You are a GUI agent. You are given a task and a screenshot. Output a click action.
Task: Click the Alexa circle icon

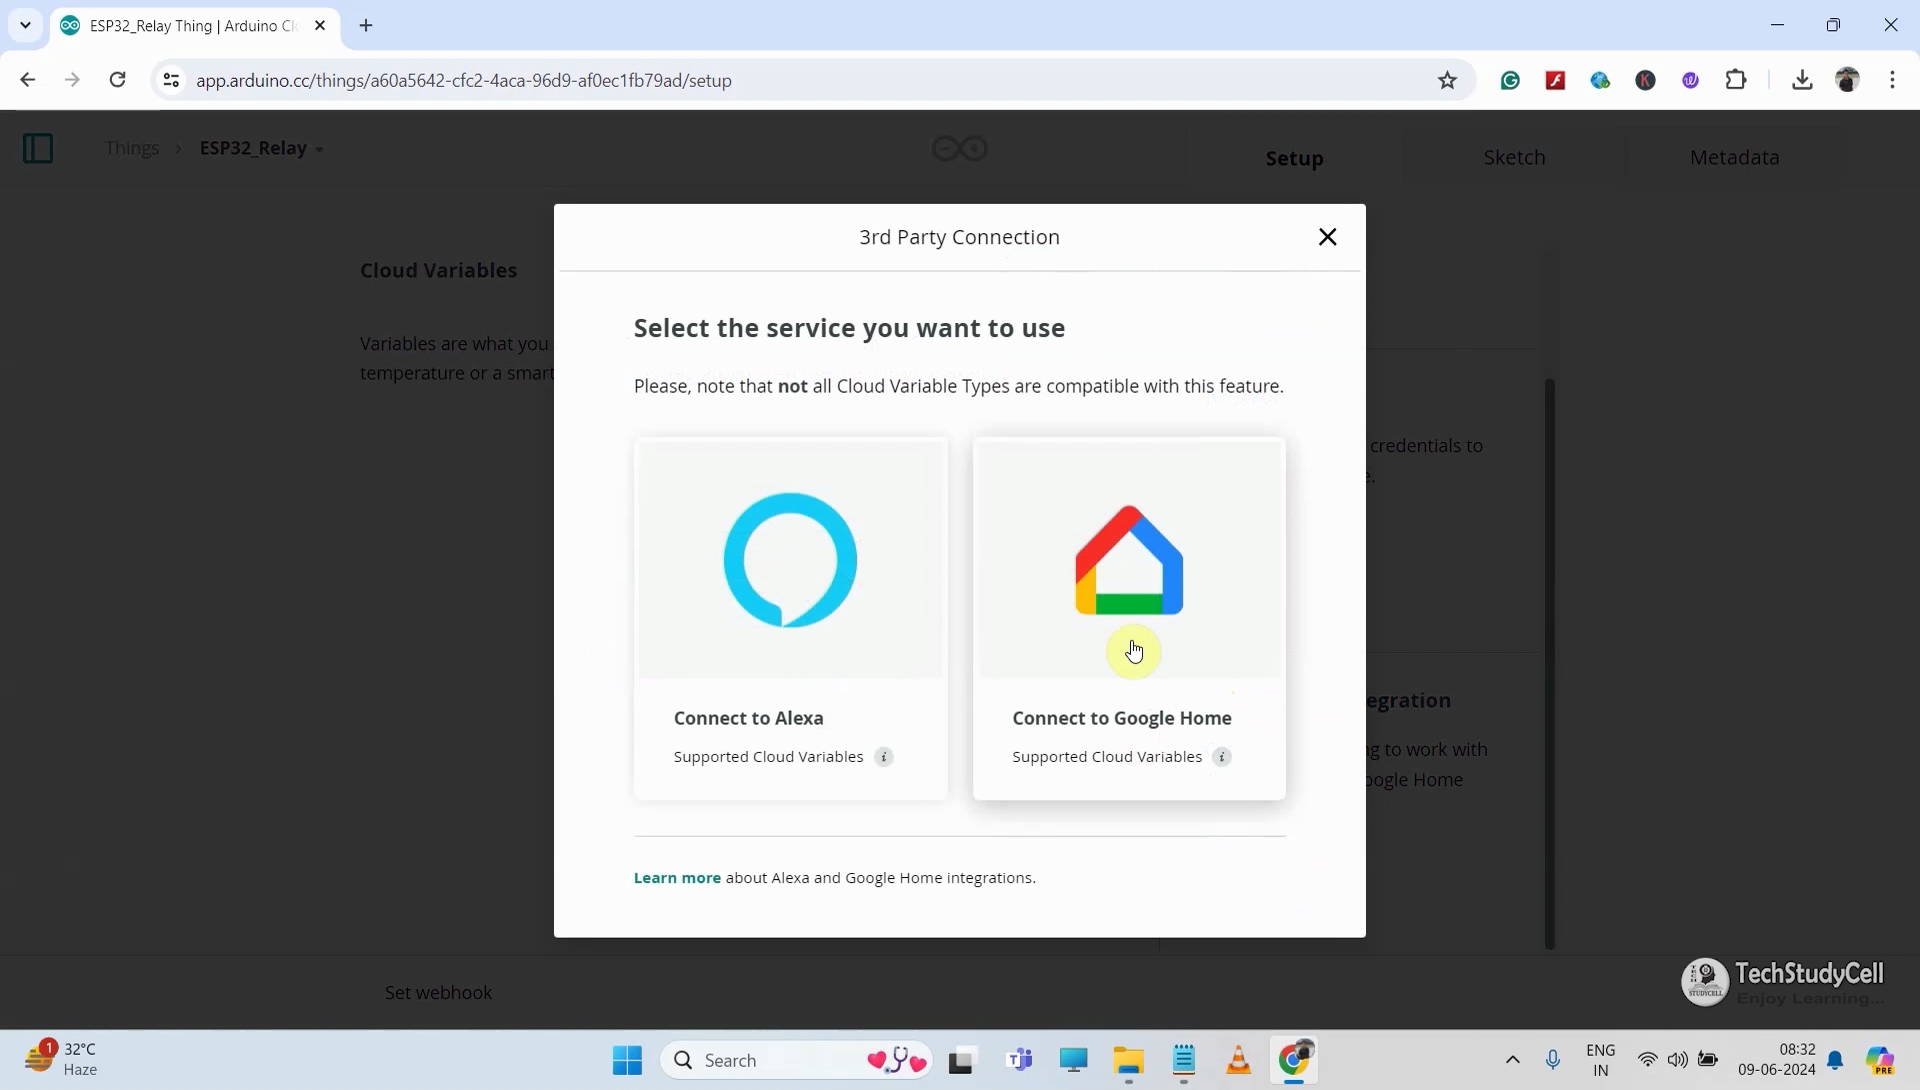pos(789,559)
